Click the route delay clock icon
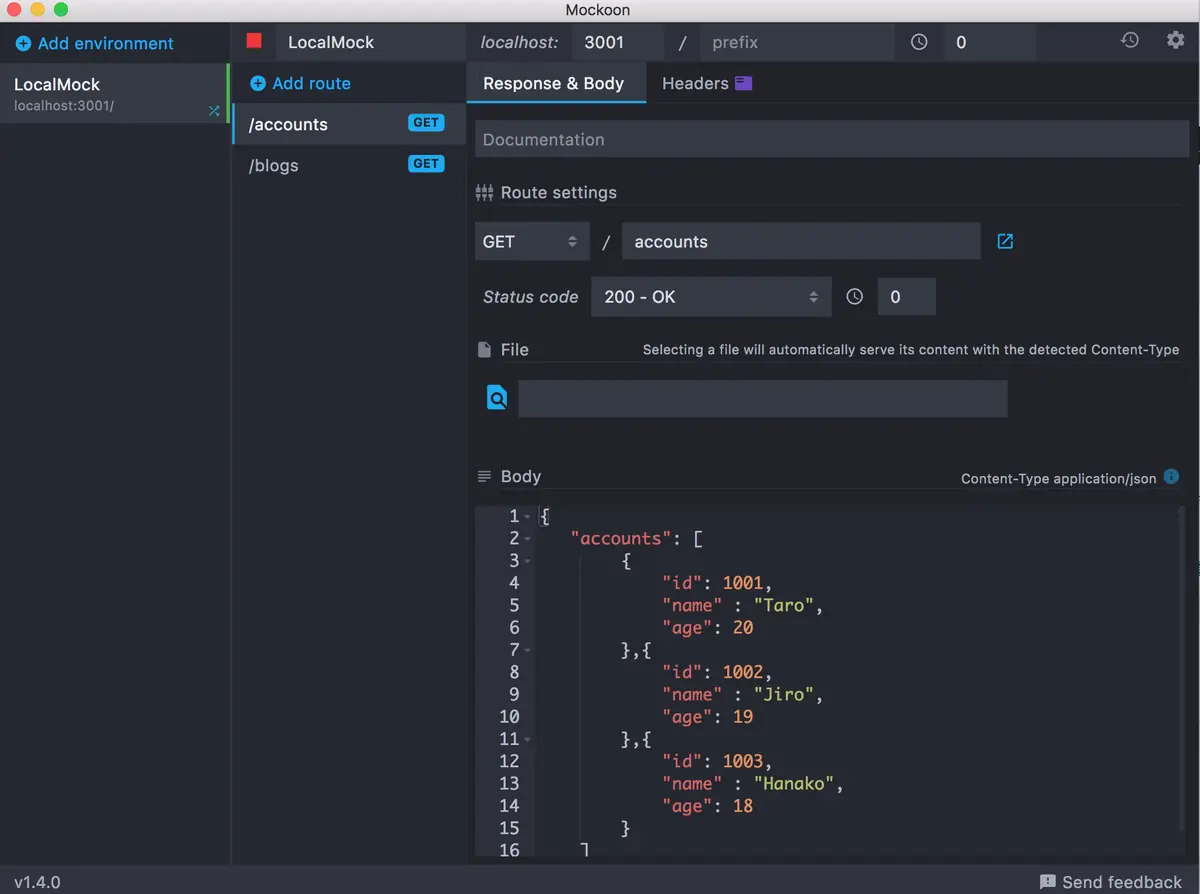Viewport: 1200px width, 894px height. click(x=854, y=297)
